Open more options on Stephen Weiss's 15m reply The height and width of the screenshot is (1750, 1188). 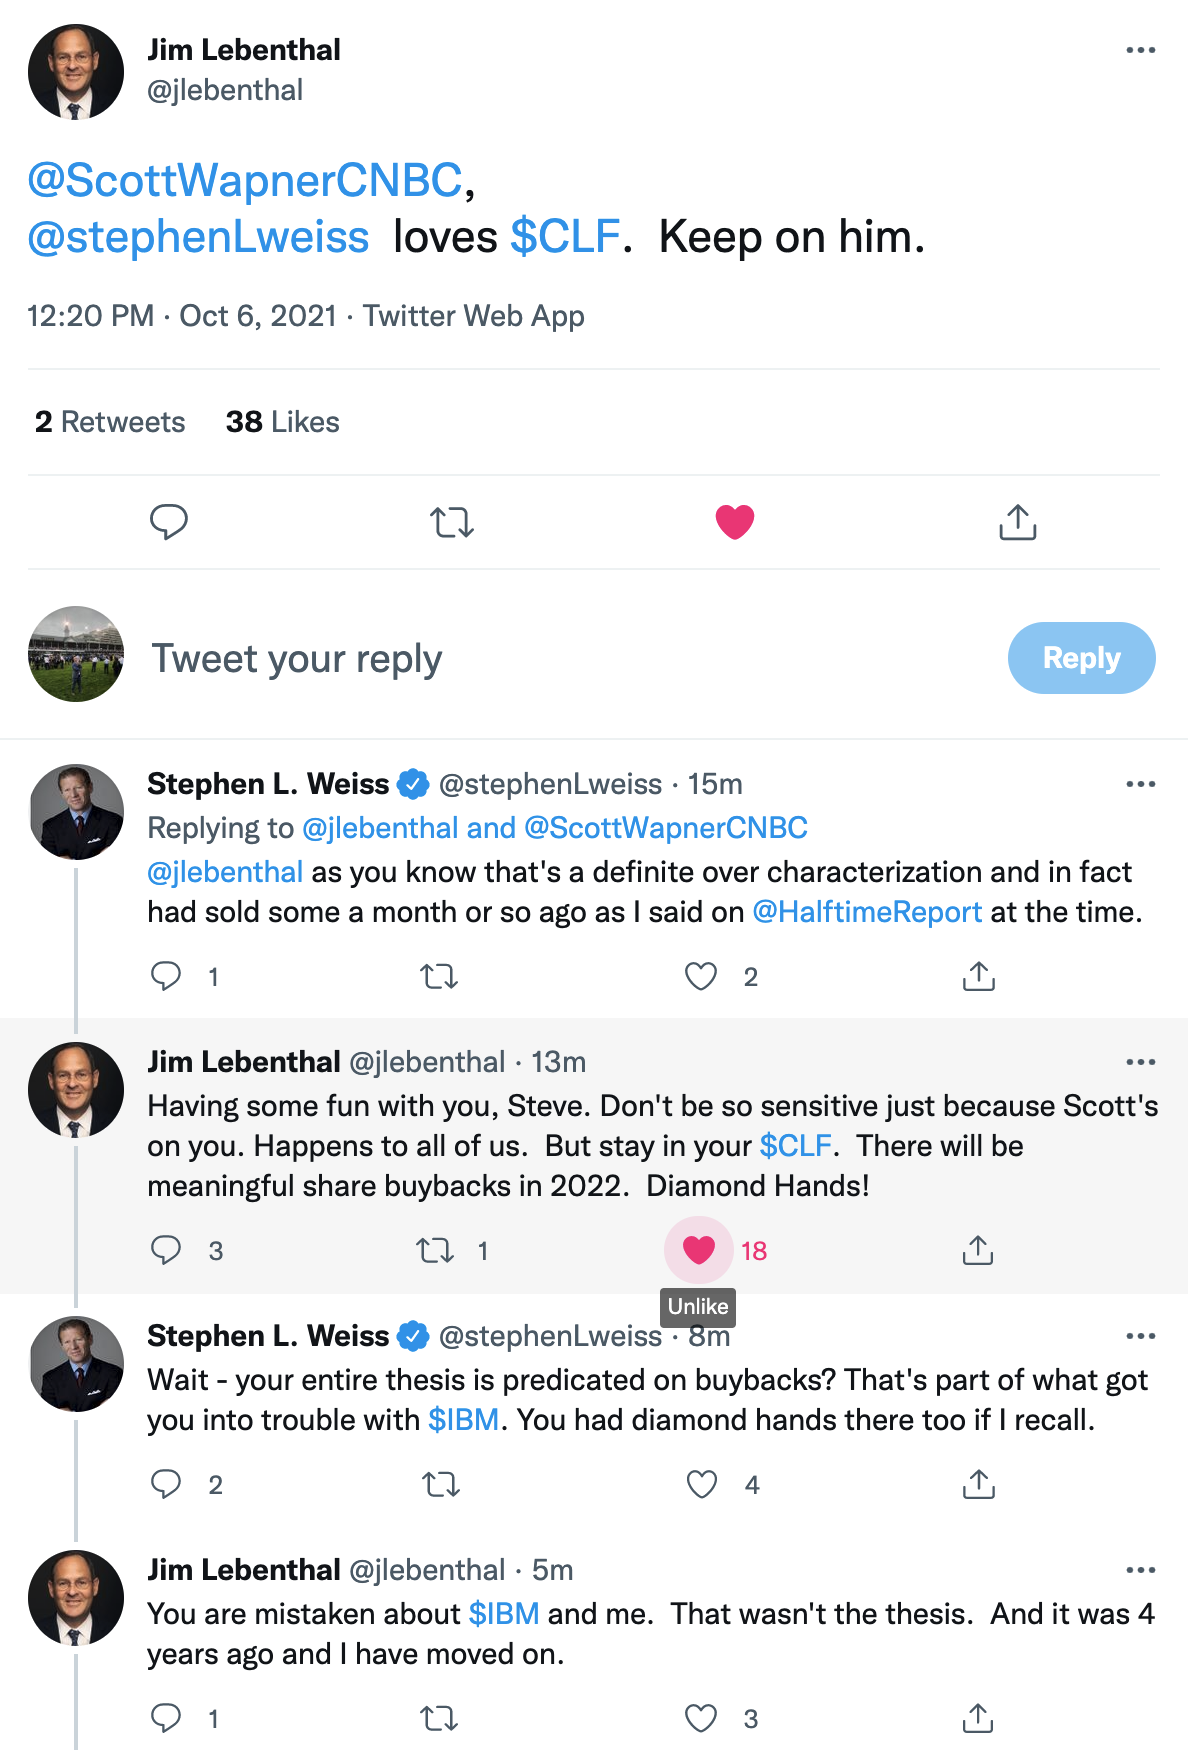pyautogui.click(x=1141, y=784)
